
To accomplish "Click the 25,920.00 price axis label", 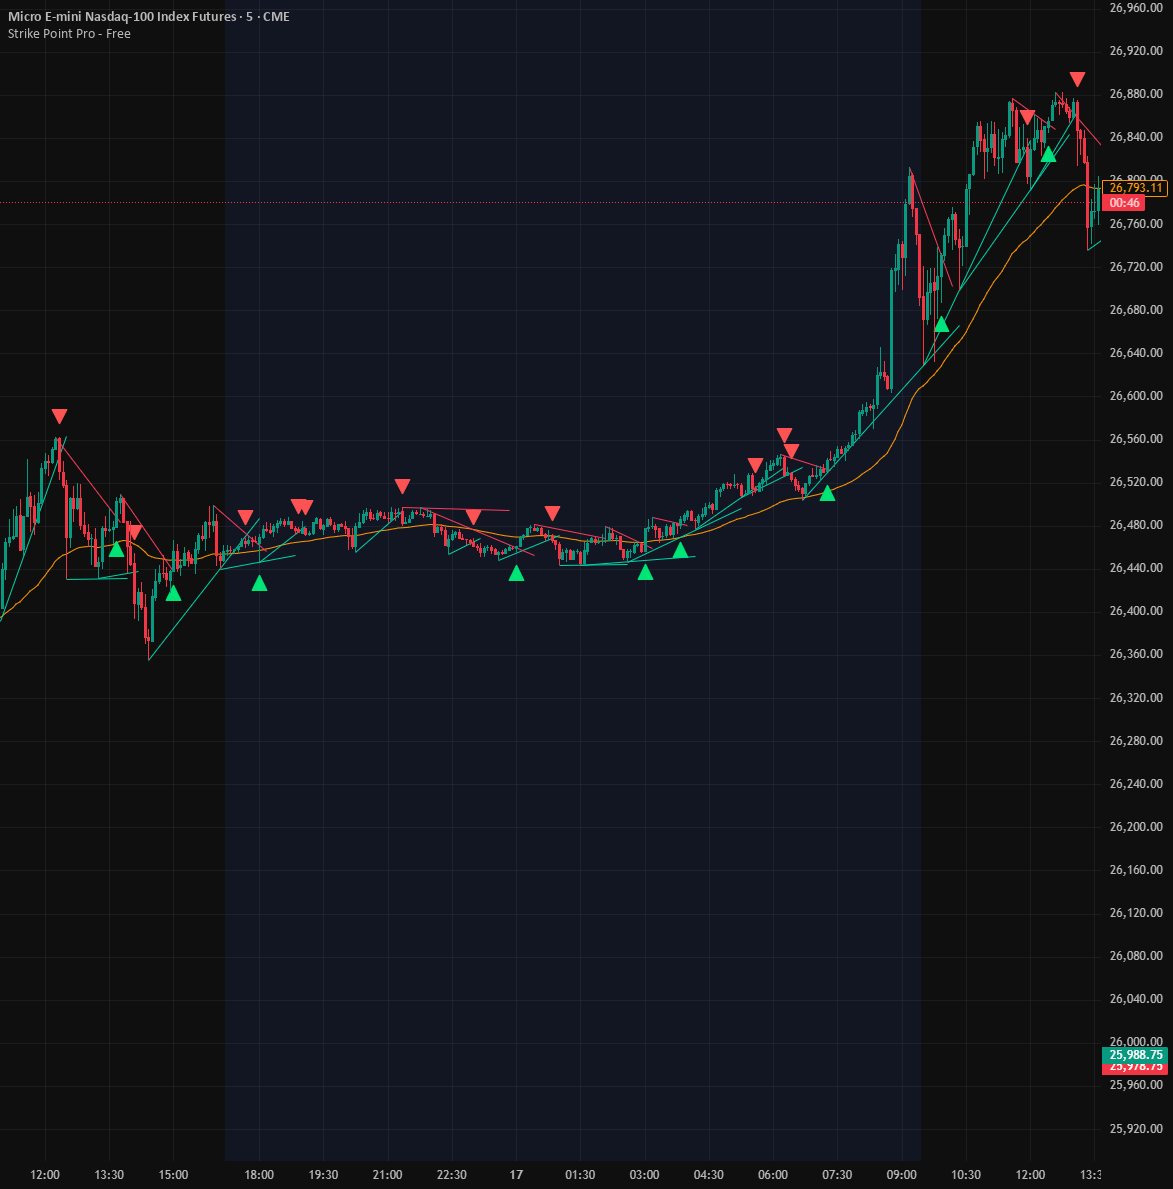I will click(x=1135, y=1129).
